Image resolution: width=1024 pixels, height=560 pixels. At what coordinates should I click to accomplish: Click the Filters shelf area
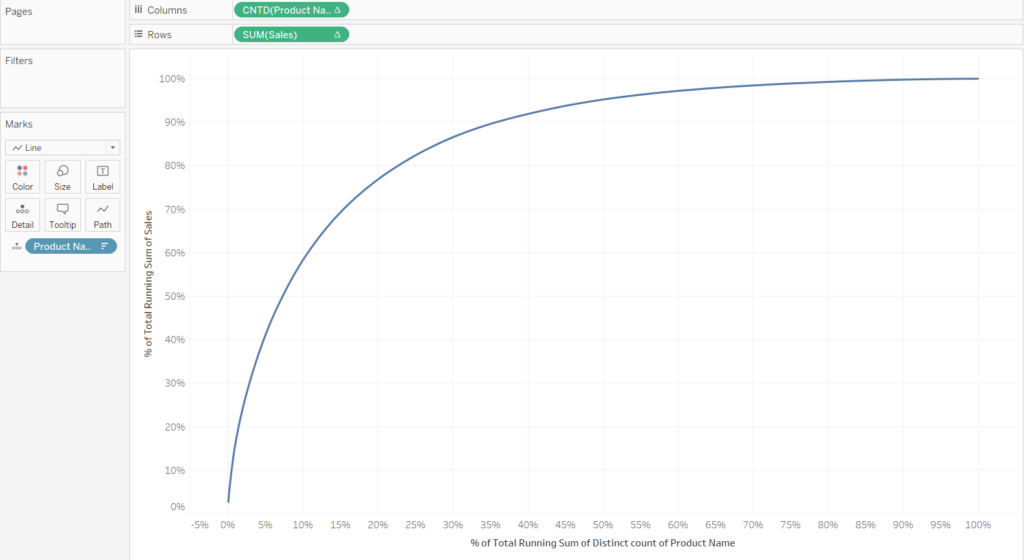pyautogui.click(x=63, y=78)
